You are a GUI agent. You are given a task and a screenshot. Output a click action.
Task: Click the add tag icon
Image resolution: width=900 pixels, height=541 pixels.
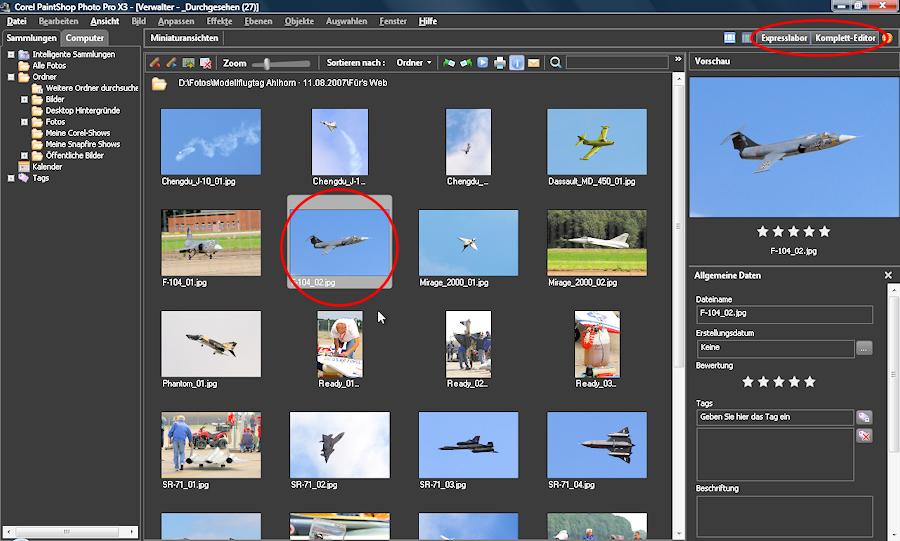click(864, 417)
